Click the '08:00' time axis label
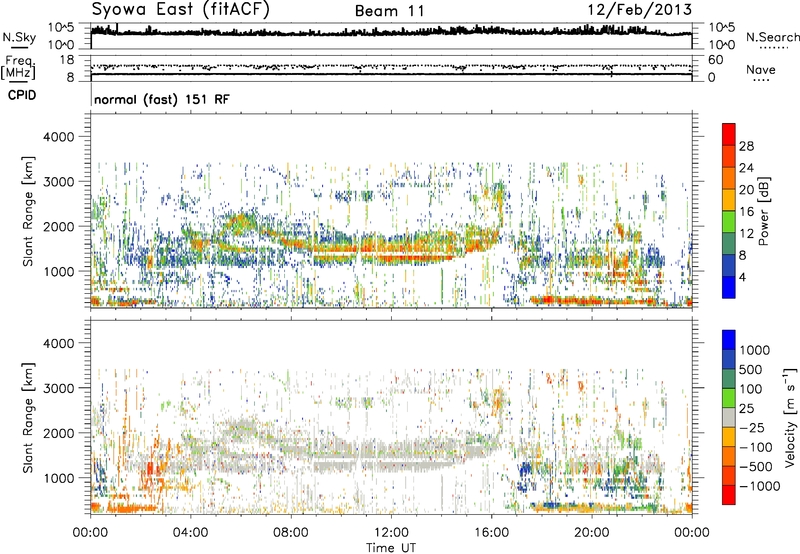Image resolution: width=800 pixels, height=554 pixels. click(291, 533)
